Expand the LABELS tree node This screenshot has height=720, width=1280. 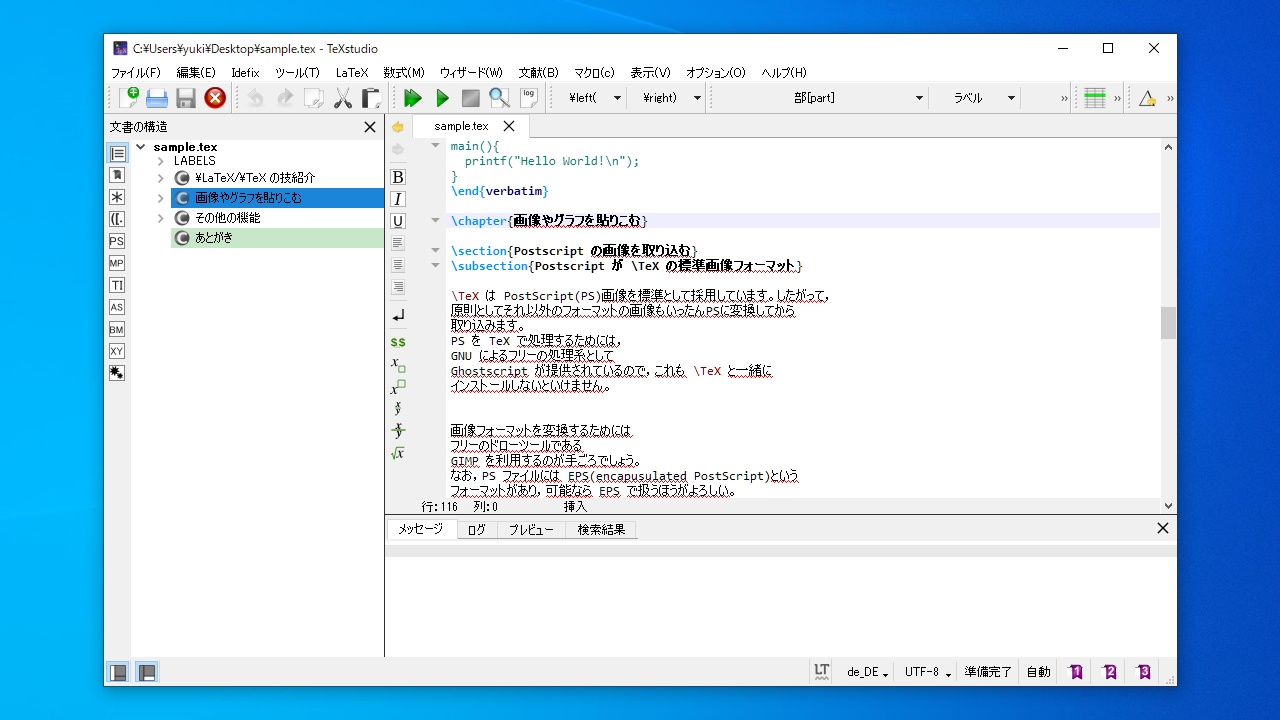click(x=160, y=161)
